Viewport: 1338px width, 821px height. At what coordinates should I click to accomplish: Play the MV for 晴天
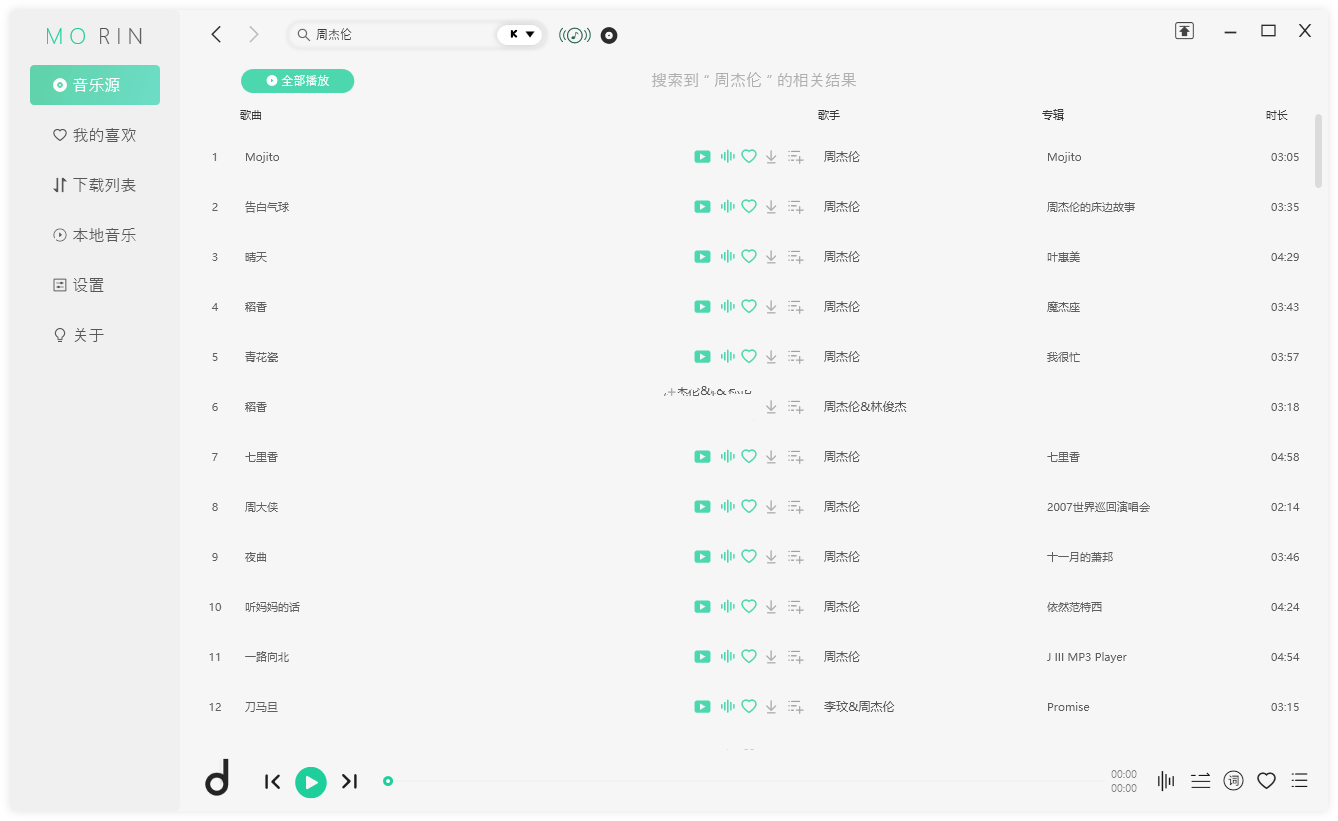pyautogui.click(x=702, y=257)
